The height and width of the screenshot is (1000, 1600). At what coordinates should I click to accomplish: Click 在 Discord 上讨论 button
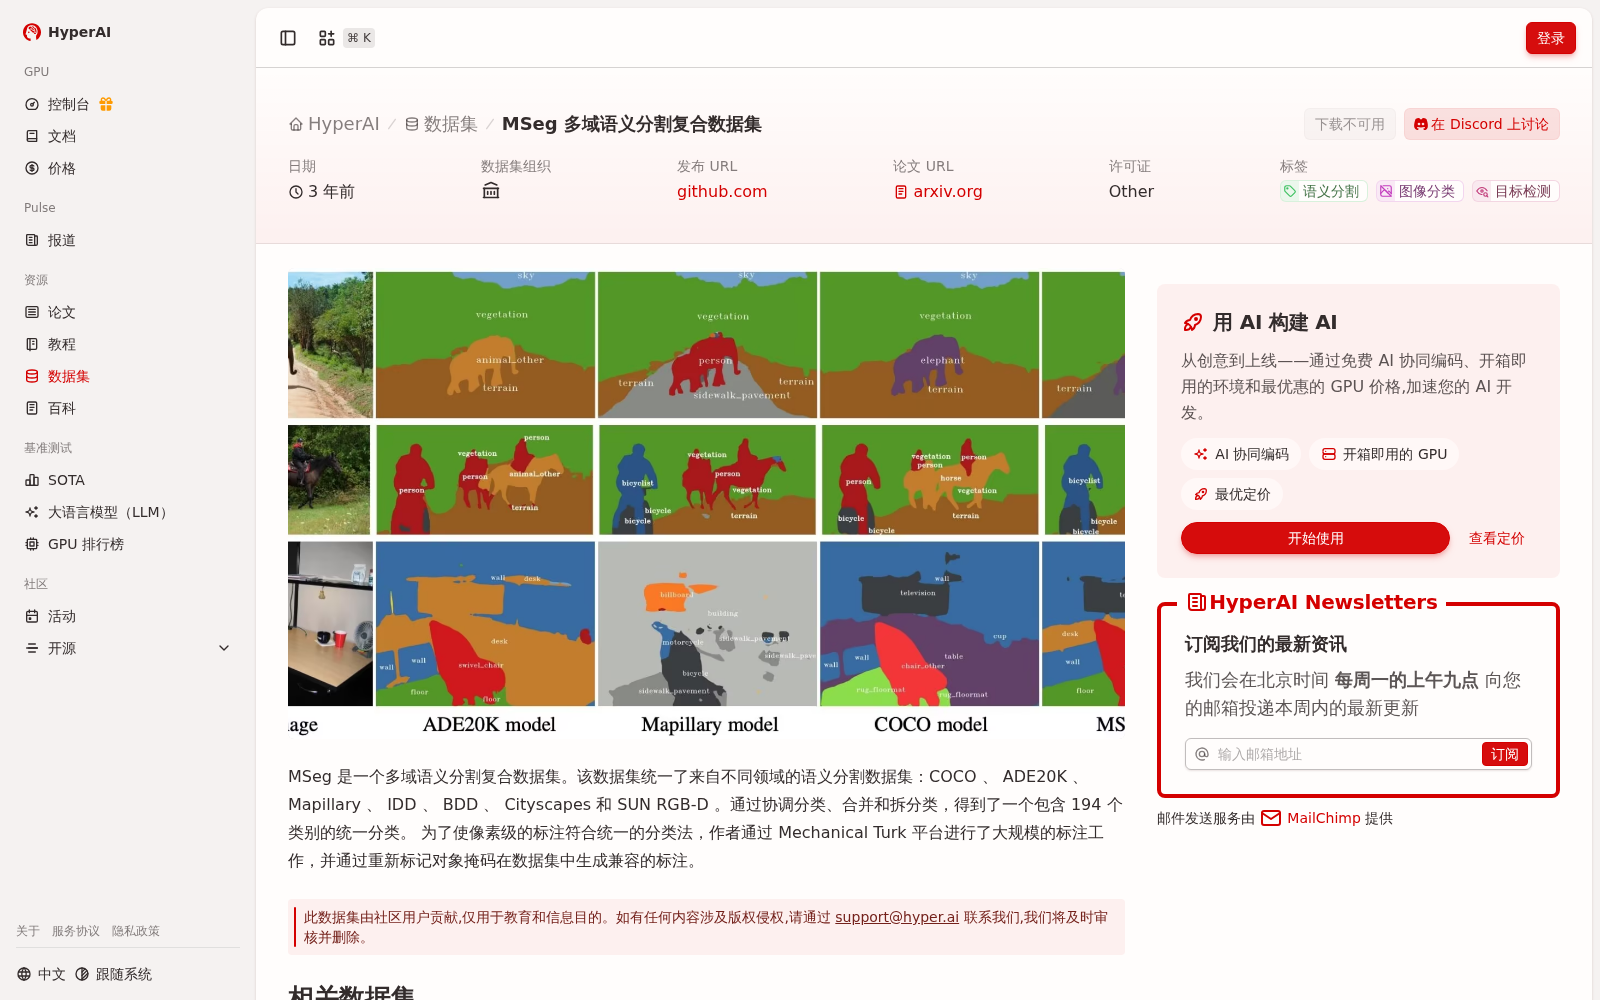1481,124
